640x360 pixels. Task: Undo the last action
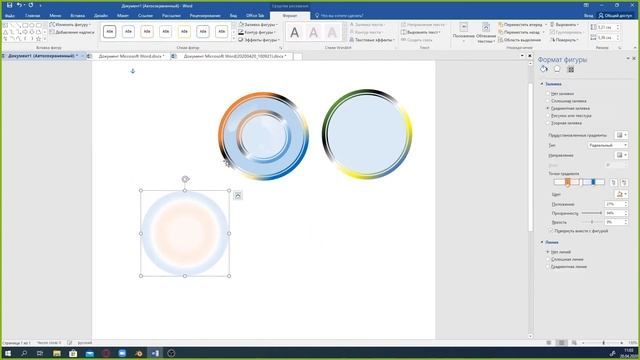pyautogui.click(x=19, y=5)
